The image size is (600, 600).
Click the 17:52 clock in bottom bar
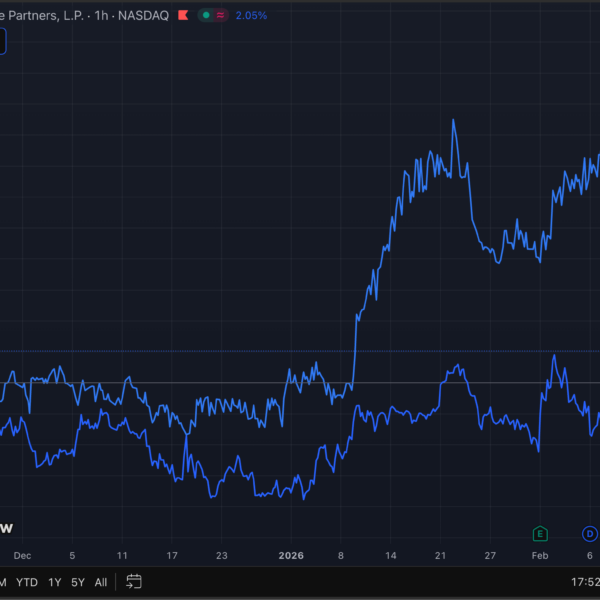pos(583,582)
